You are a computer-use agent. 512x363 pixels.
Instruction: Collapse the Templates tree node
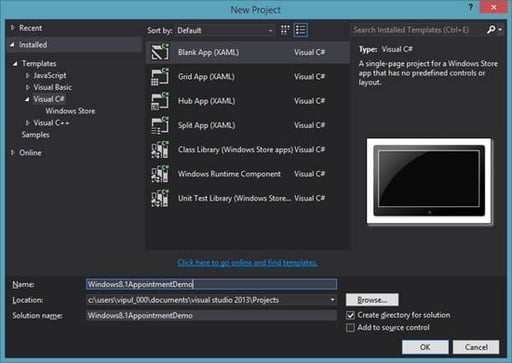[x=15, y=64]
